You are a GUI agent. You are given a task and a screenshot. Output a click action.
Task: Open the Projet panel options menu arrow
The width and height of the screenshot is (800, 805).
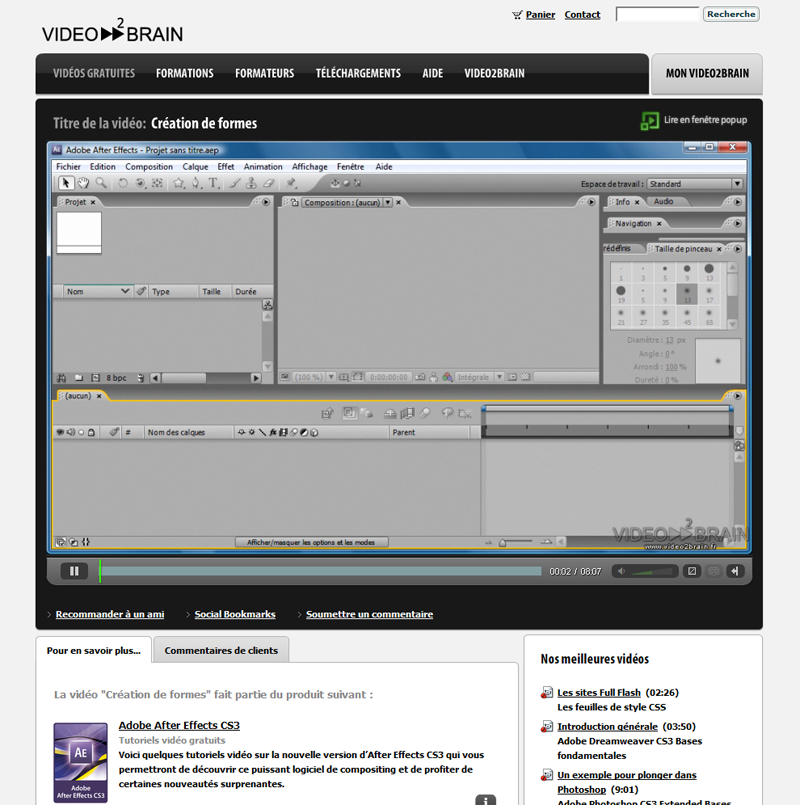266,202
